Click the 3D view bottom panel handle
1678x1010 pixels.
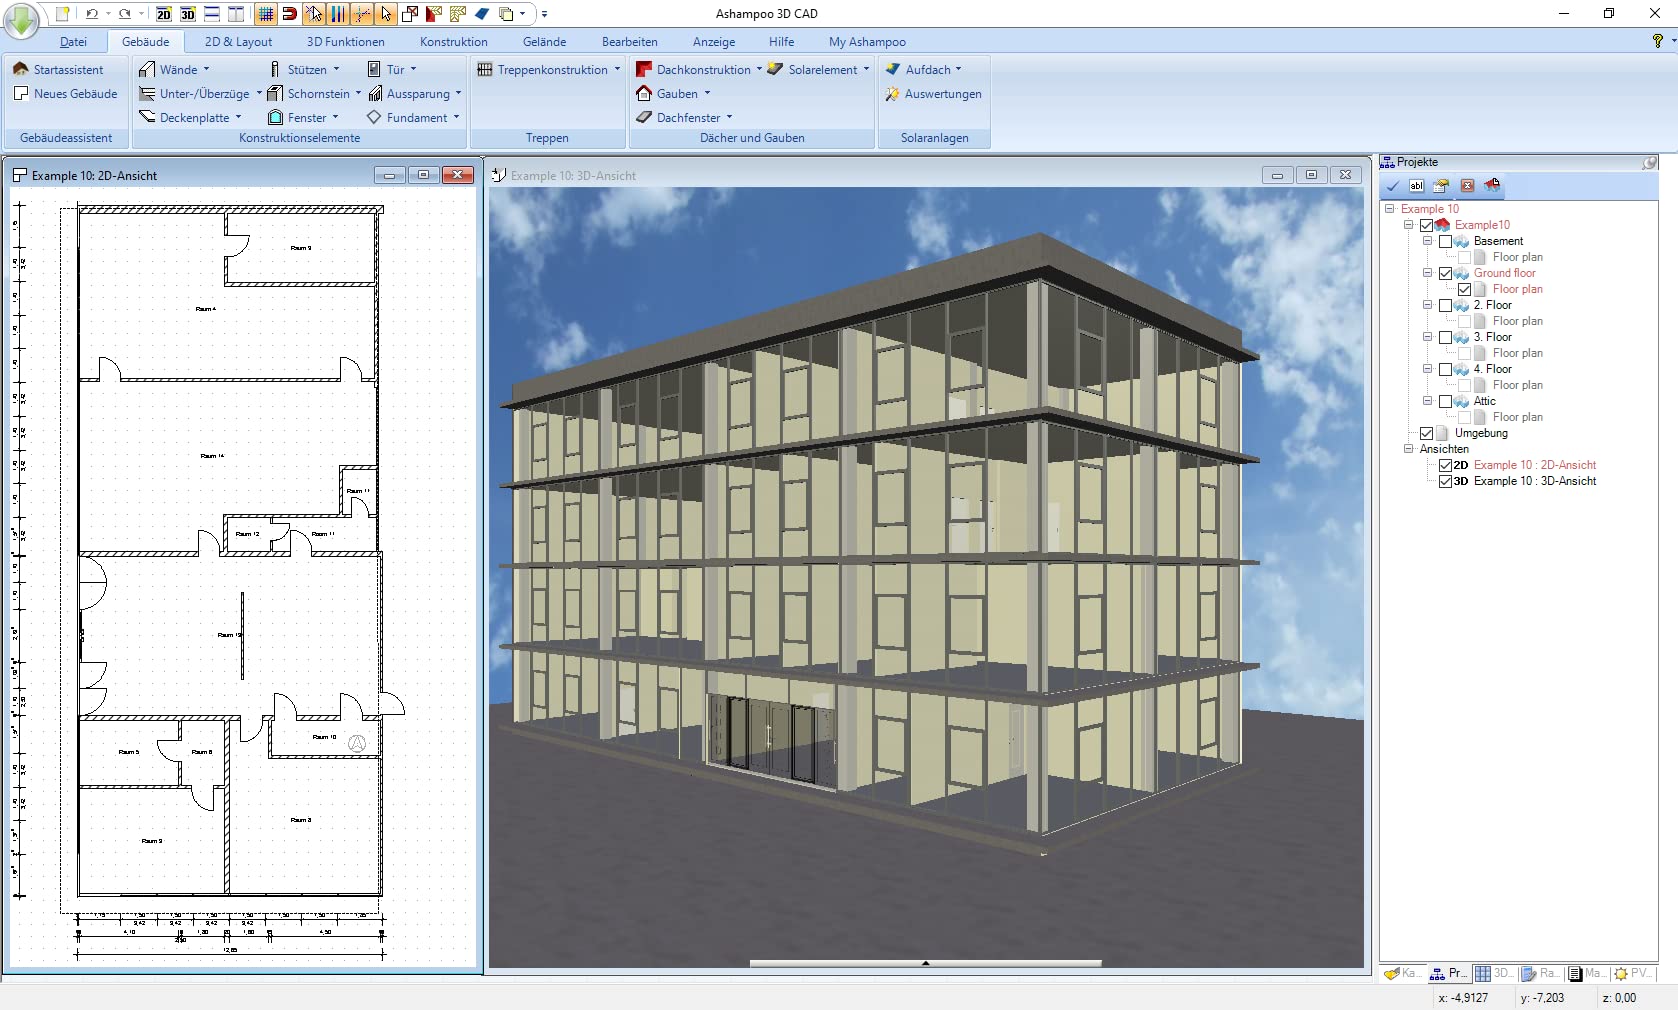[925, 963]
